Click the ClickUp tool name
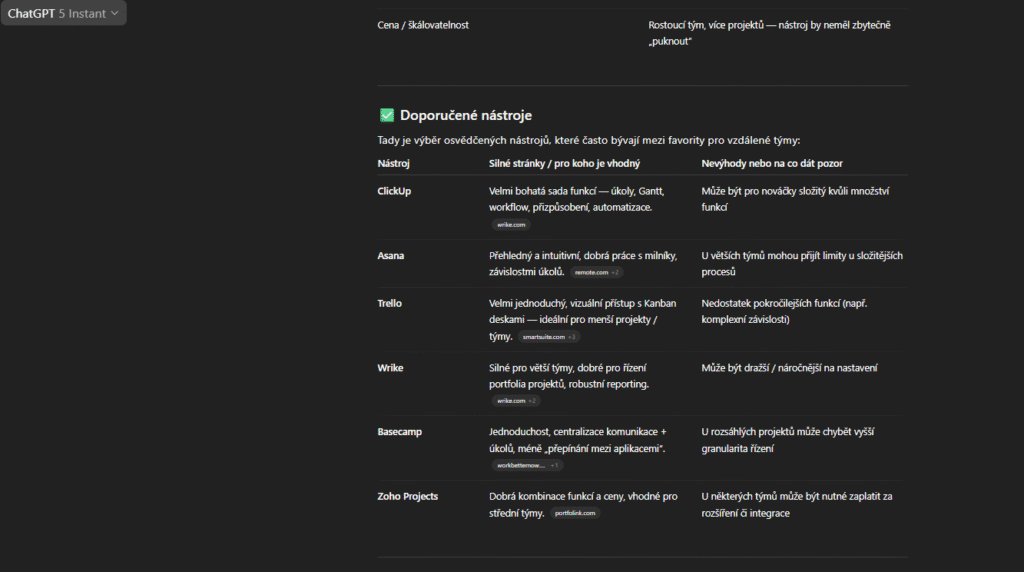 [x=394, y=190]
